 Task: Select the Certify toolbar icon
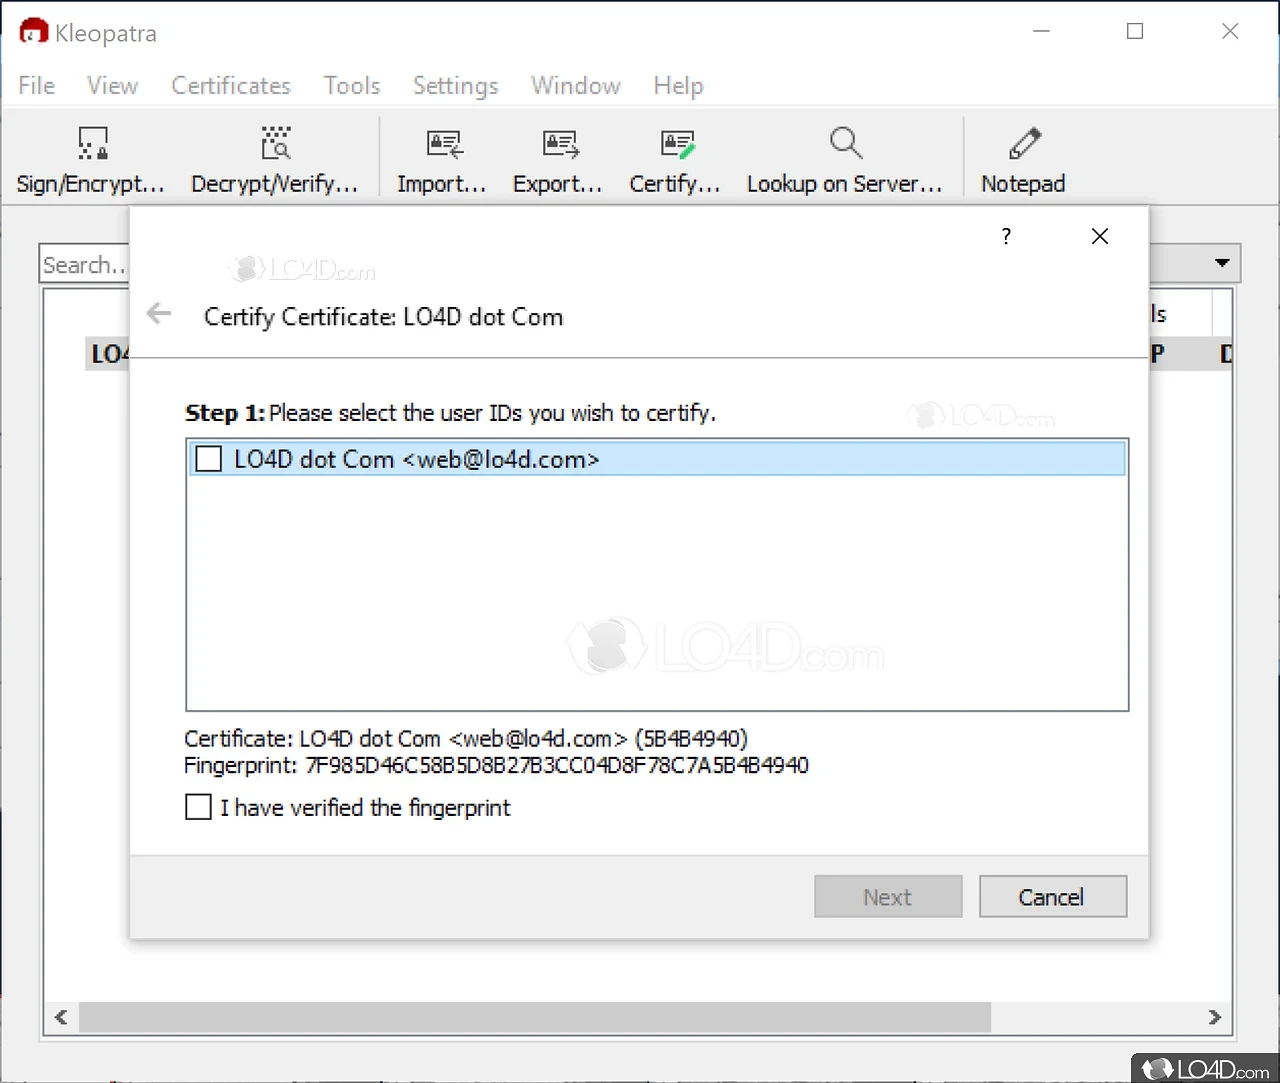(675, 158)
